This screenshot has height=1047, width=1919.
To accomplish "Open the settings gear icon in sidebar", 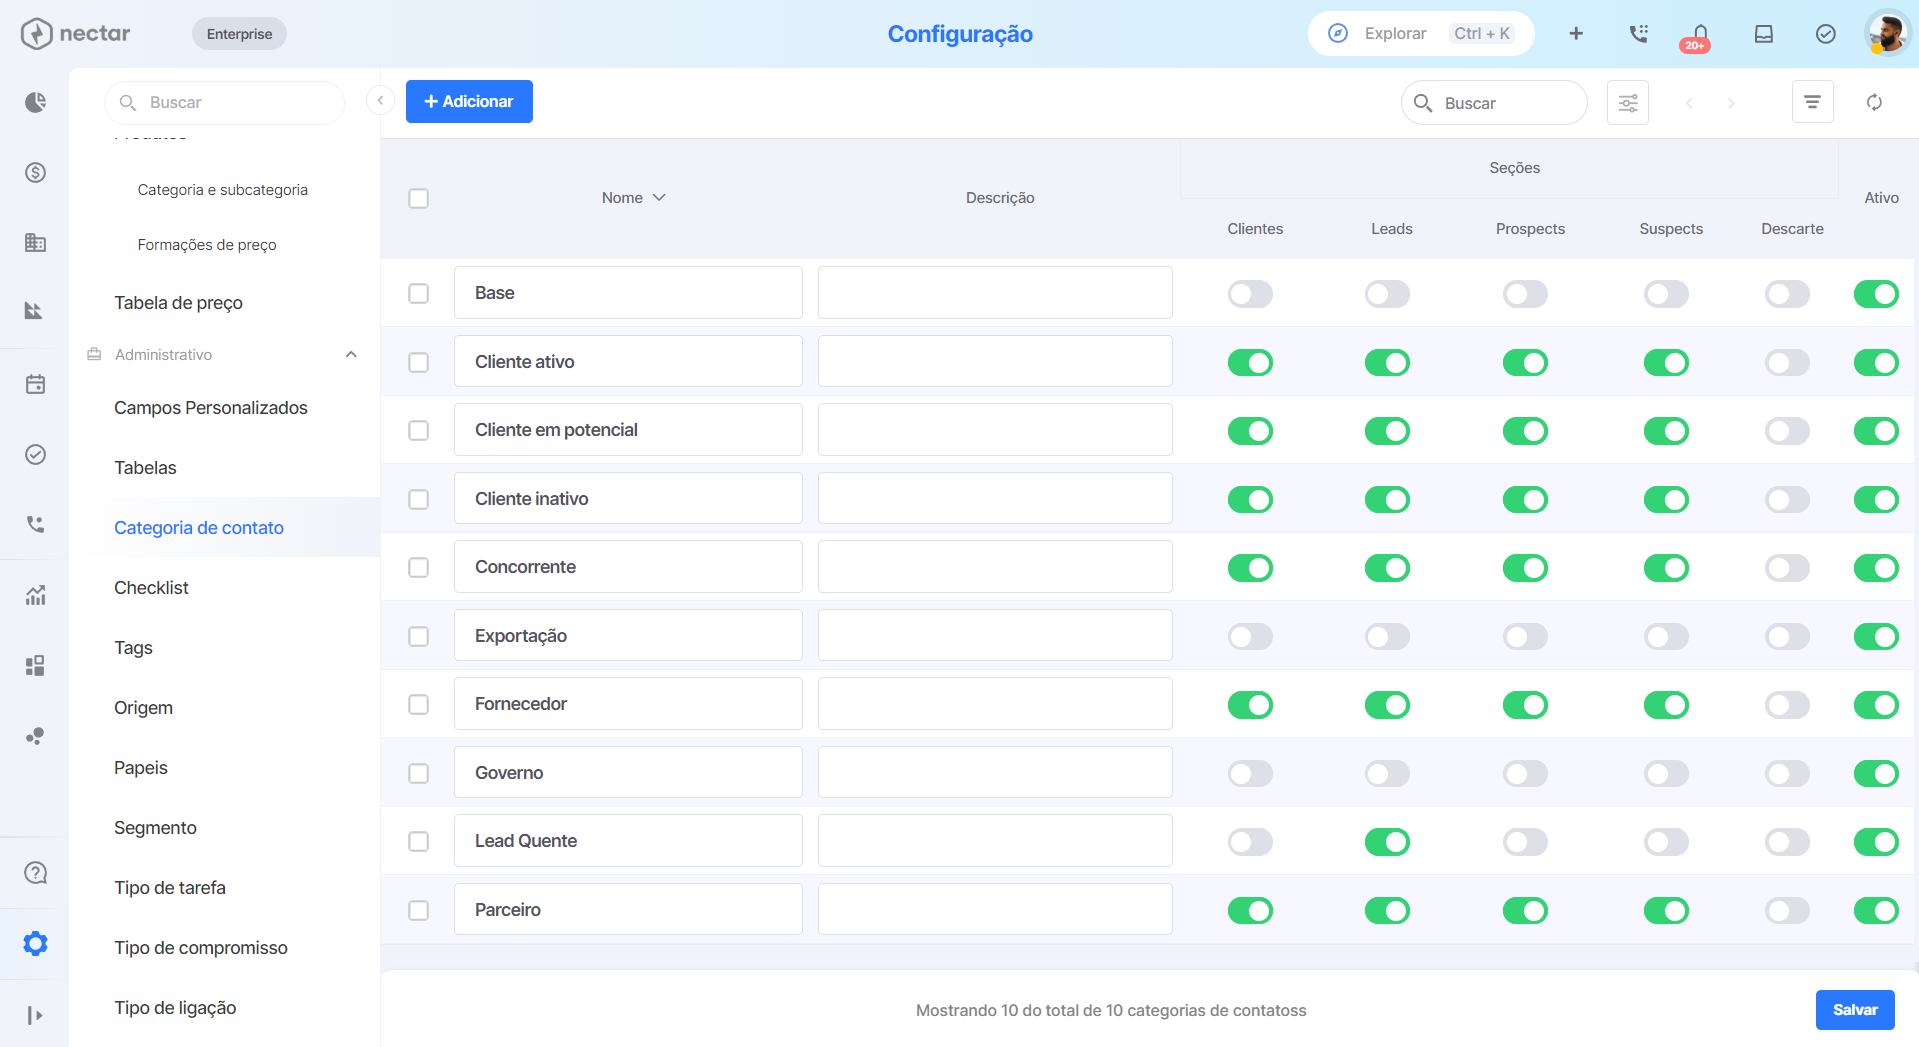I will tap(35, 943).
